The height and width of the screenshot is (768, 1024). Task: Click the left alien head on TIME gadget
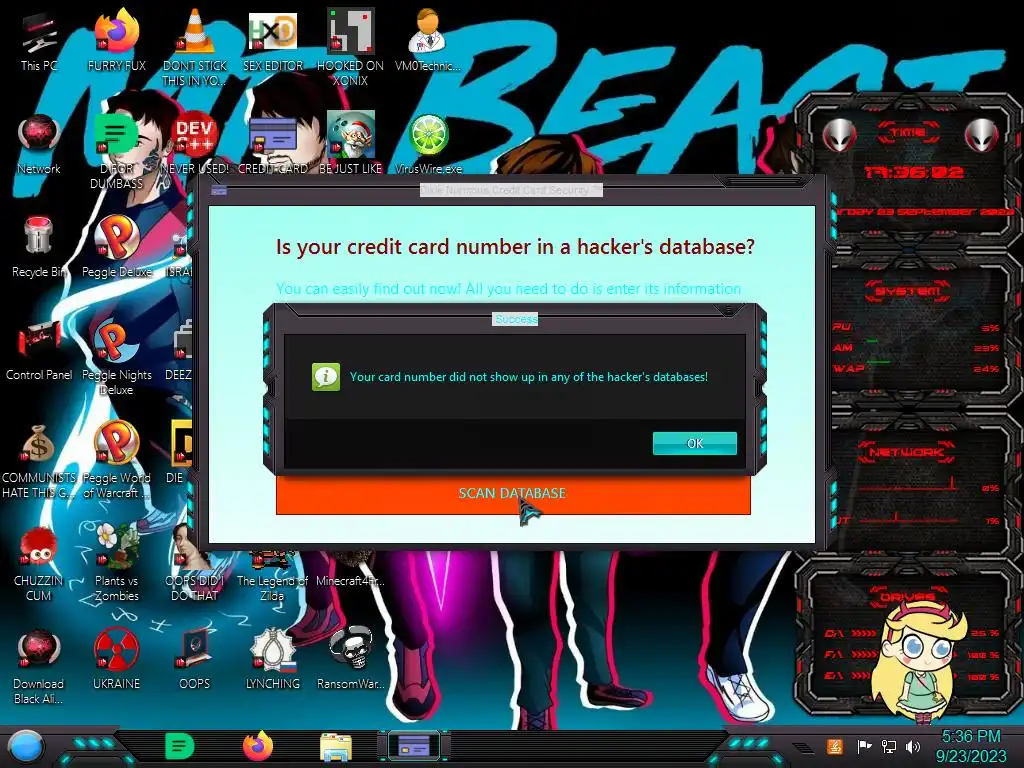839,136
